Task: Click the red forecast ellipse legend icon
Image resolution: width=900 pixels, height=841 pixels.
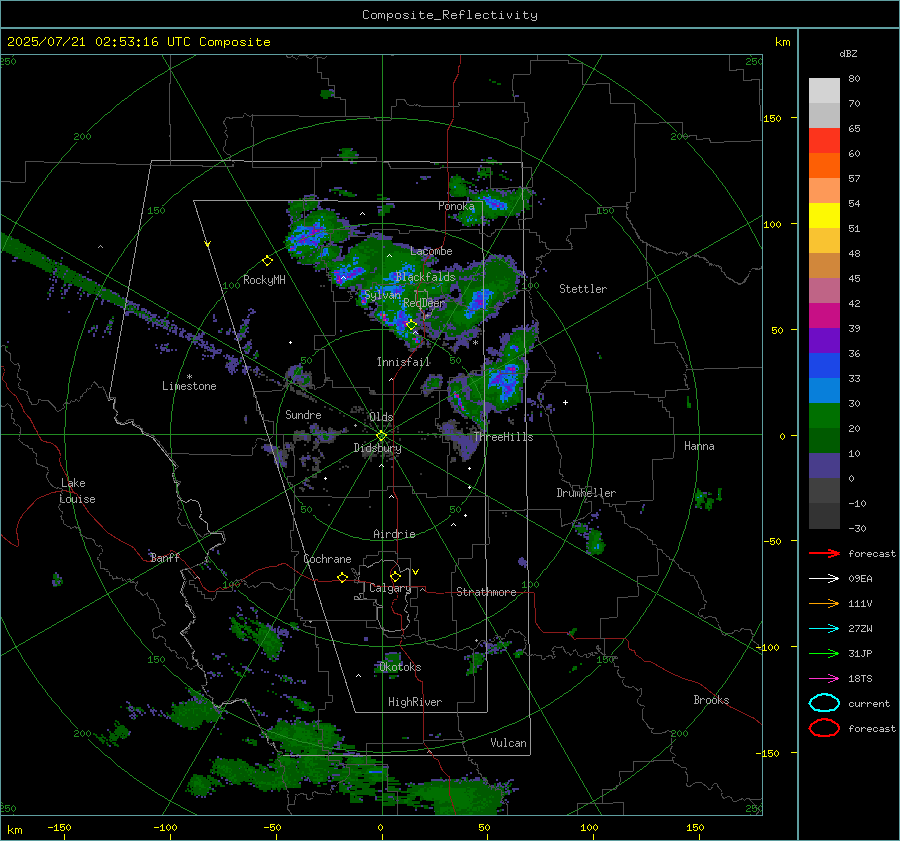Action: point(824,728)
